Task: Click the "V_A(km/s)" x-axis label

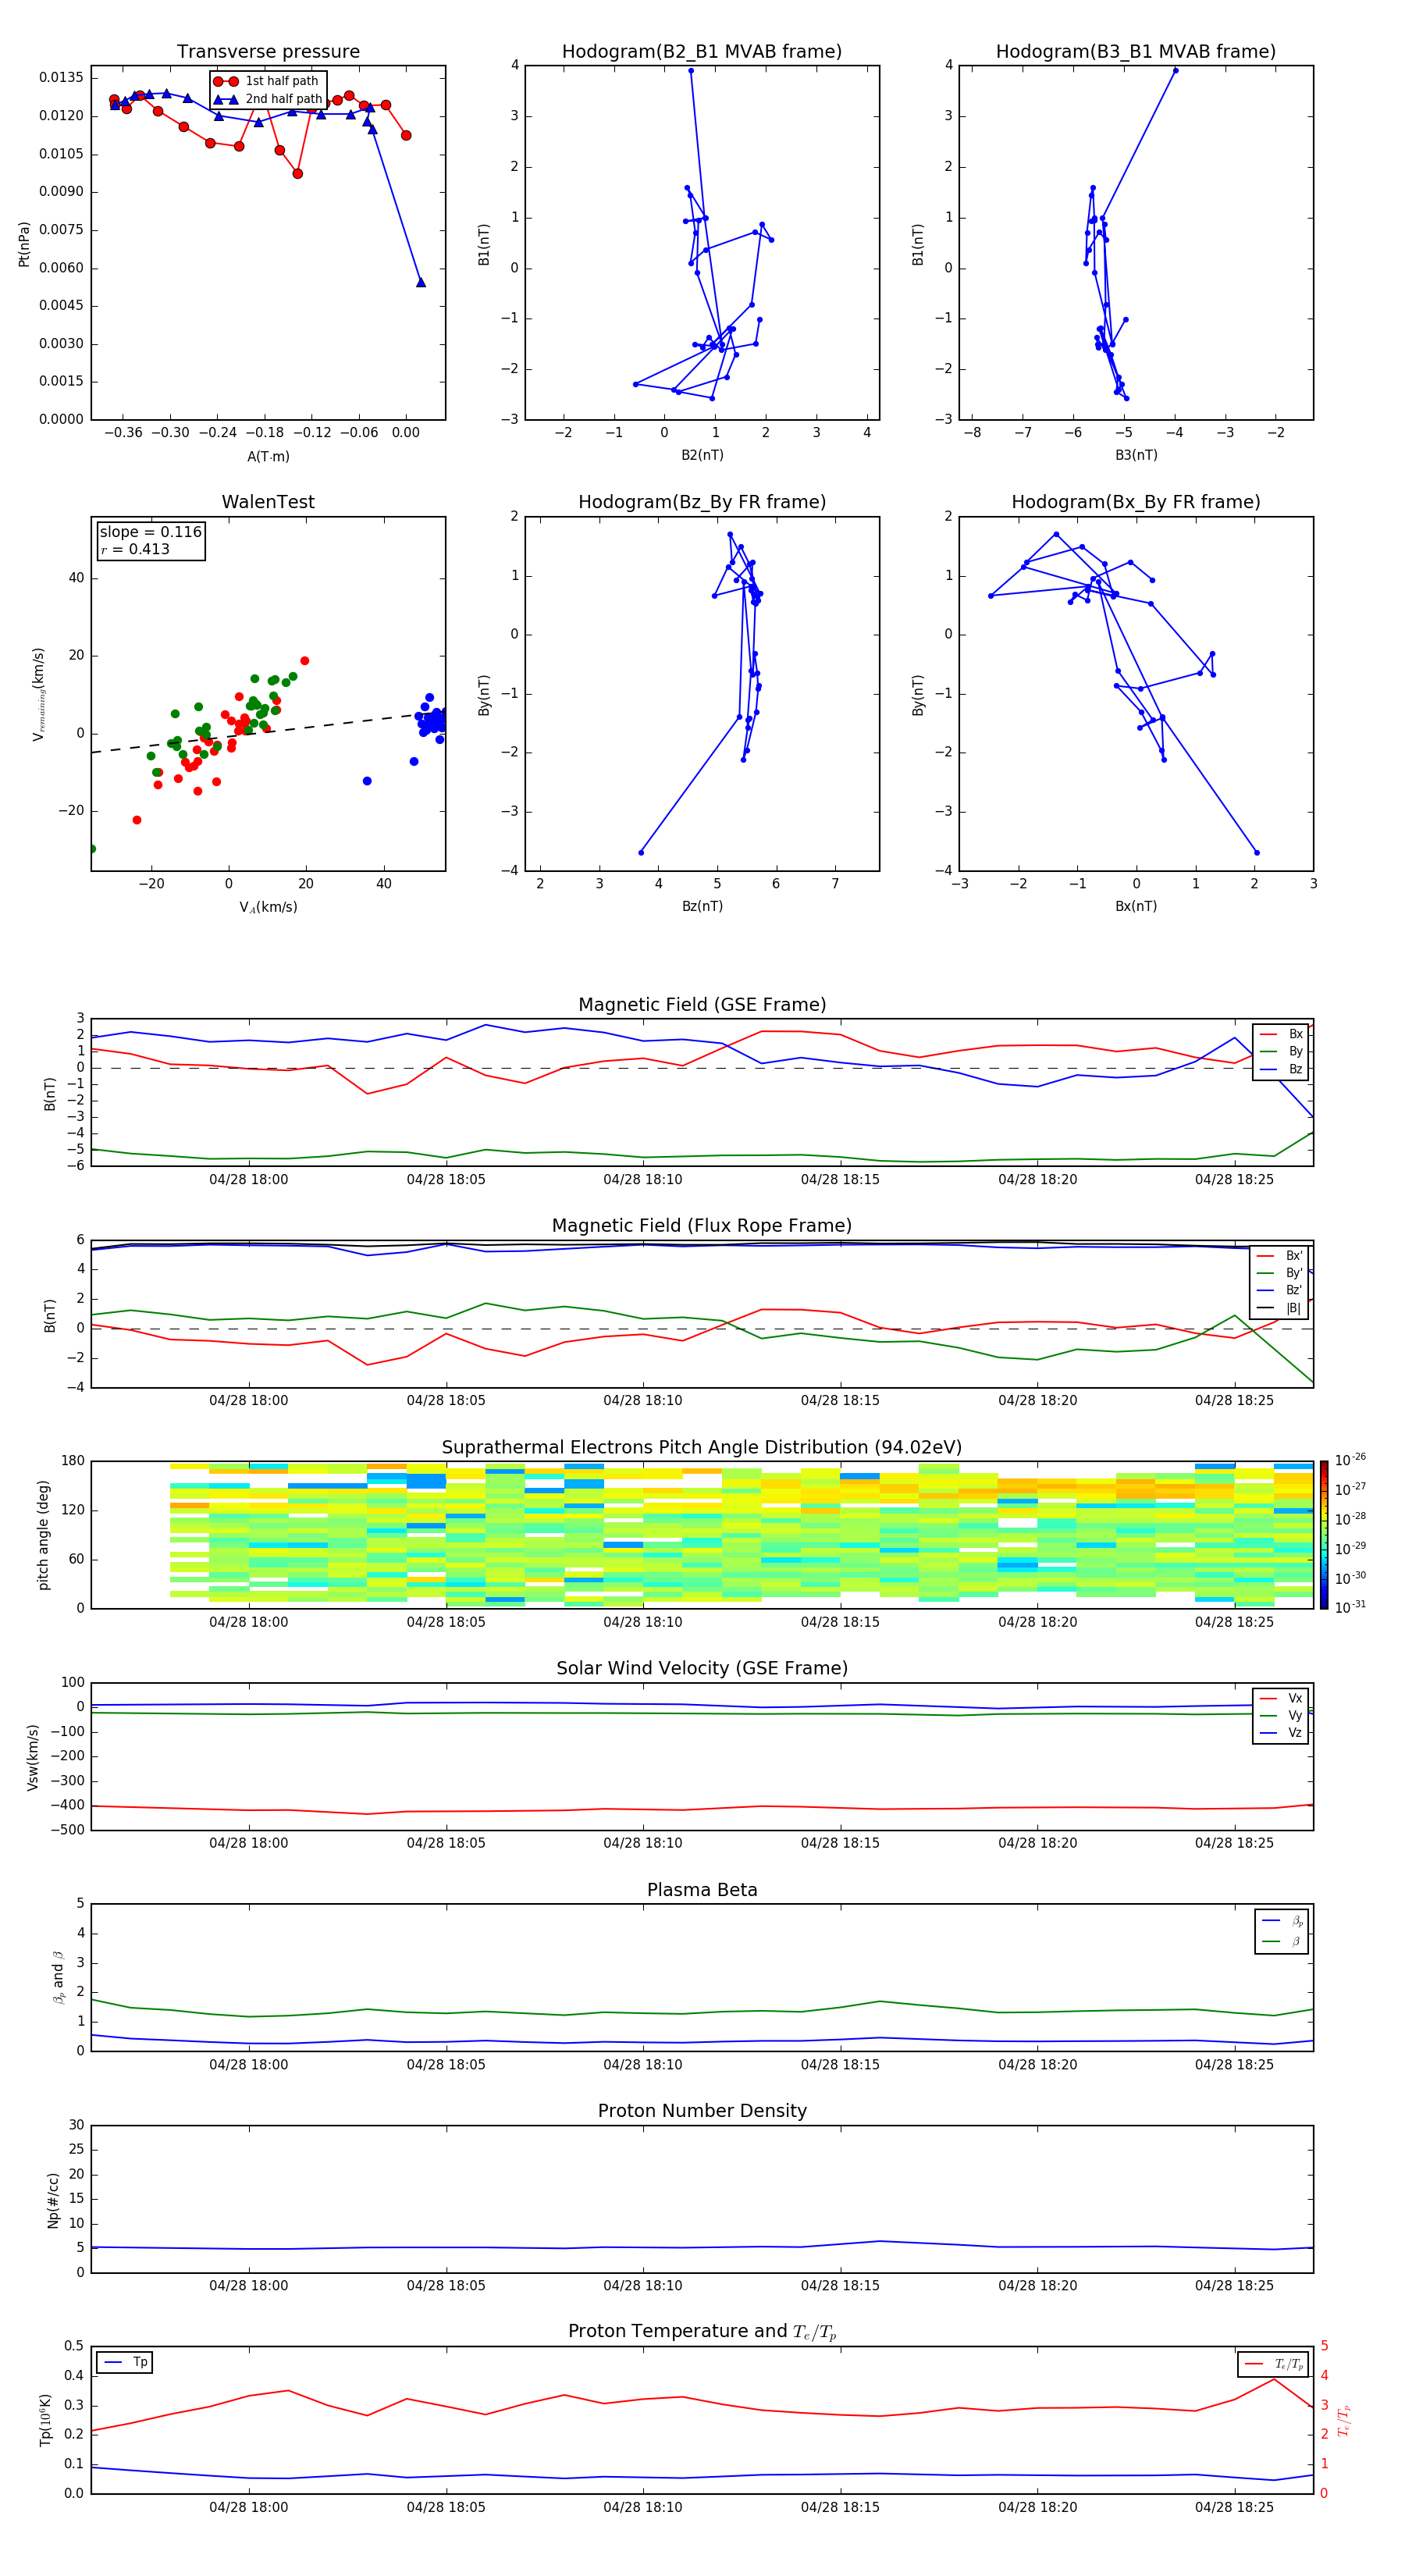Action: pyautogui.click(x=268, y=907)
